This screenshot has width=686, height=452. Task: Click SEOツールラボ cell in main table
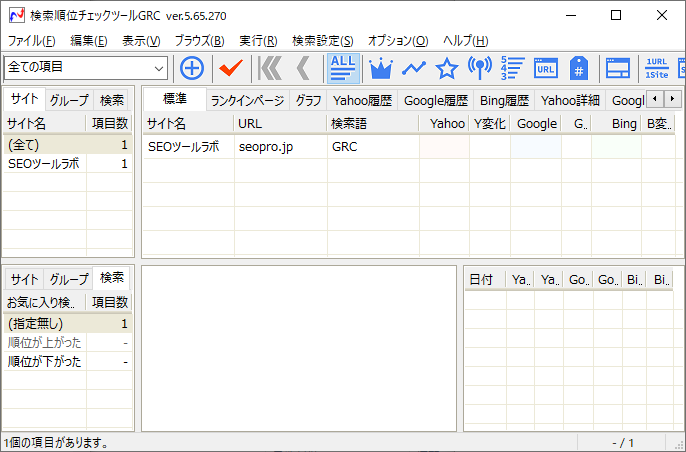point(189,147)
